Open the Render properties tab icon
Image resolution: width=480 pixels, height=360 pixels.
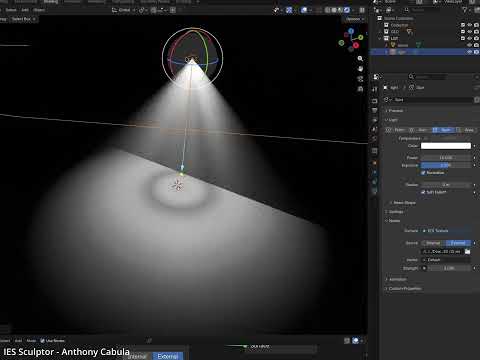click(x=375, y=100)
